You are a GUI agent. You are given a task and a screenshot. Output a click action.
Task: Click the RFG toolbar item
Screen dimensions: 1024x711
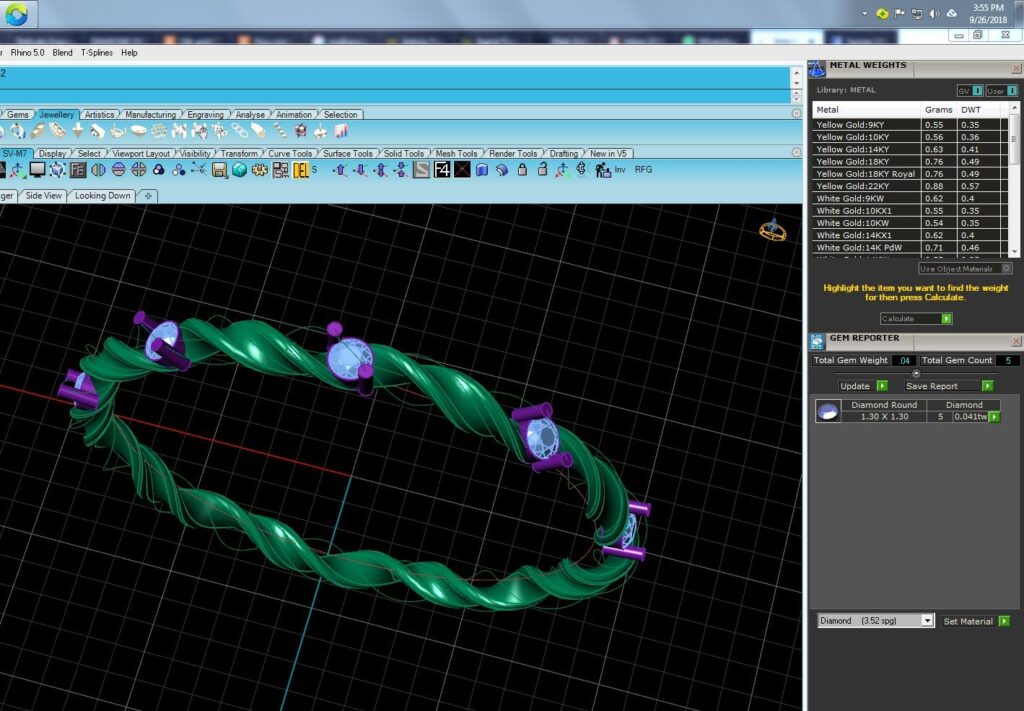point(643,170)
